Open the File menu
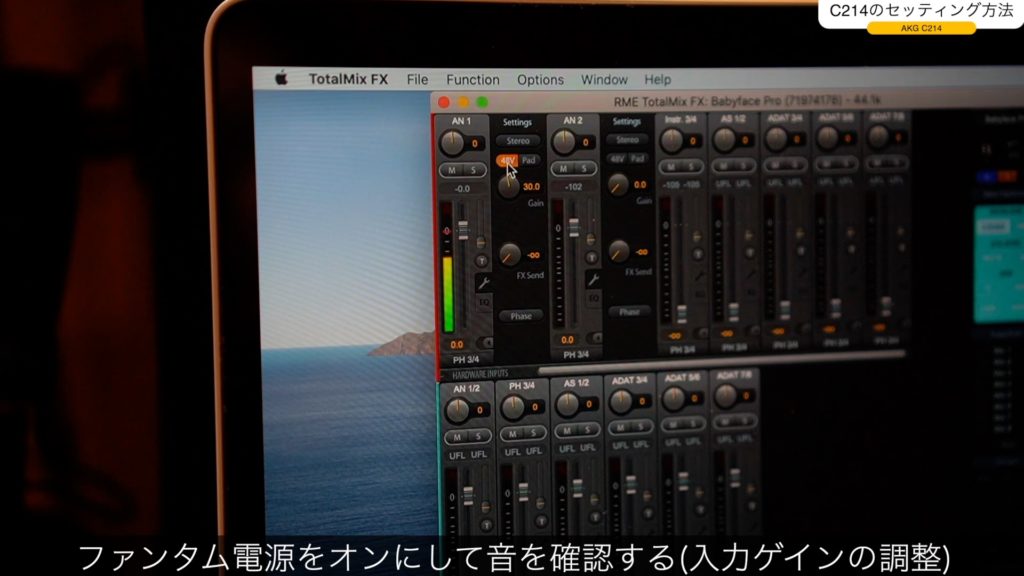1024x576 pixels. [x=417, y=80]
